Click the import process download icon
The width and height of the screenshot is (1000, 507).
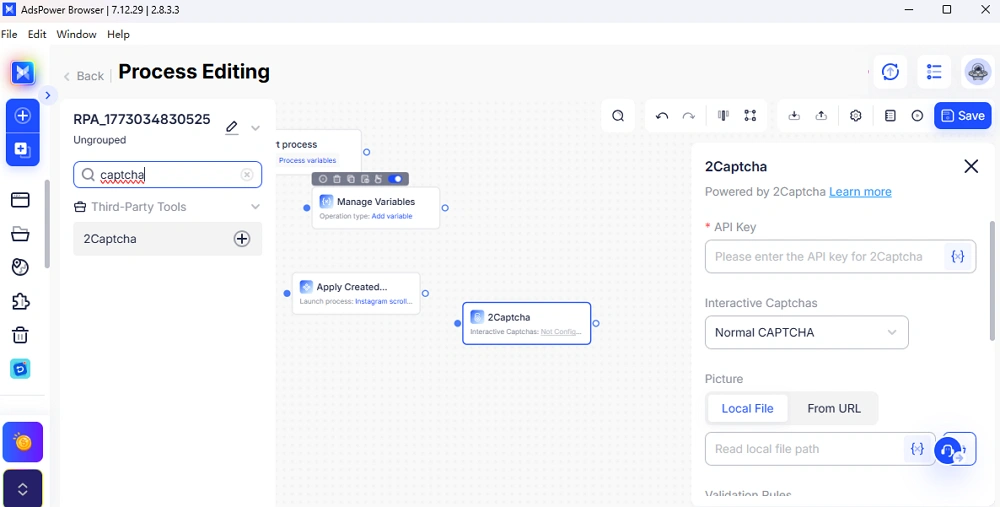[x=794, y=116]
